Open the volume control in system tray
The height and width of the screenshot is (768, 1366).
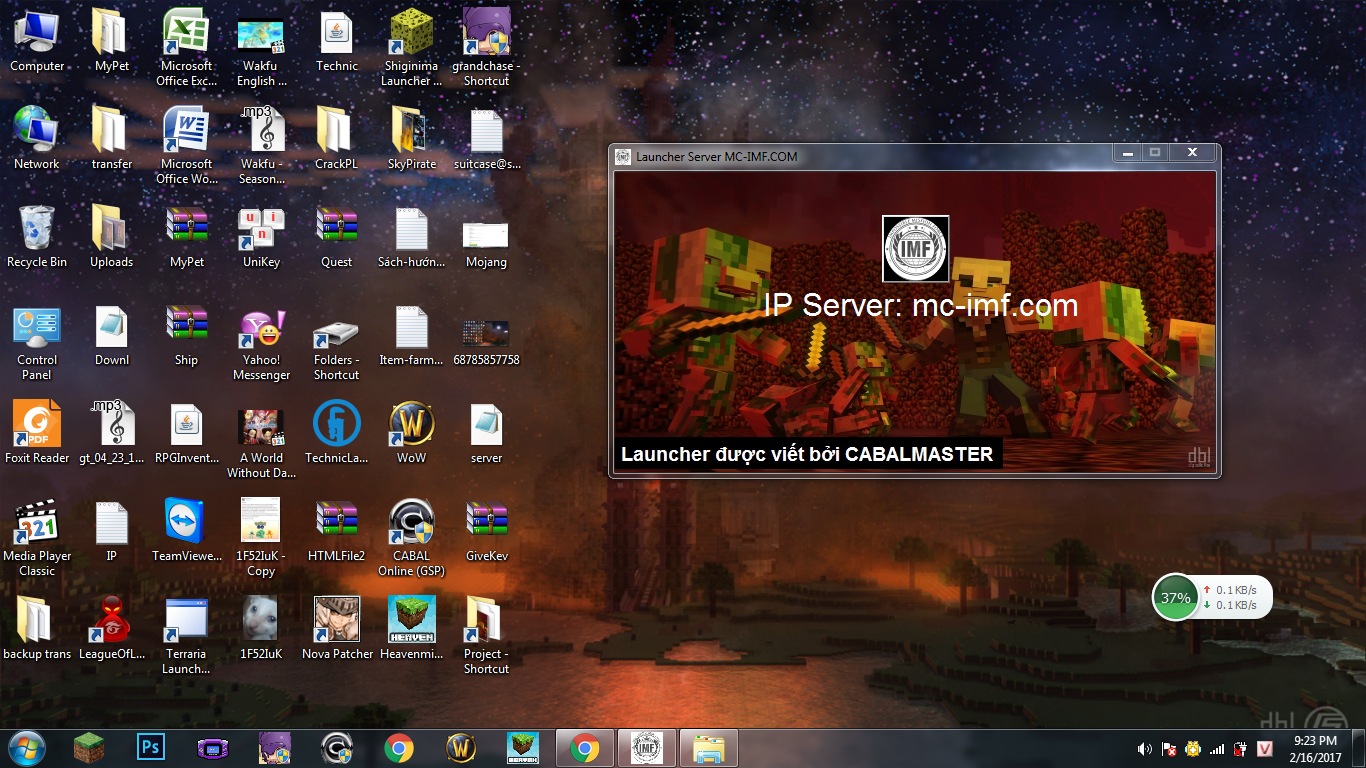coord(1145,749)
